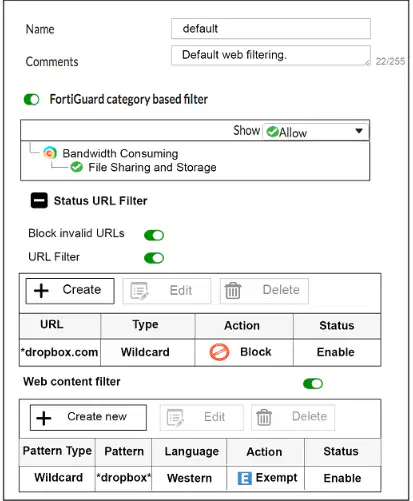Click the plus icon on Create button
Screen dimensions: 413x501
click(41, 291)
